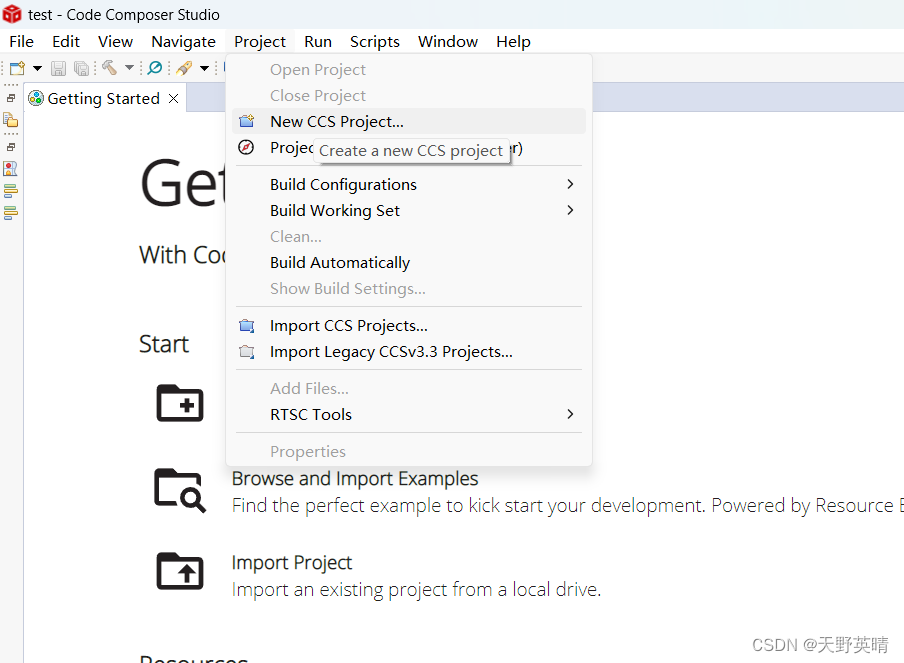Choose New CCS Project... from menu
This screenshot has width=904, height=663.
click(x=409, y=122)
